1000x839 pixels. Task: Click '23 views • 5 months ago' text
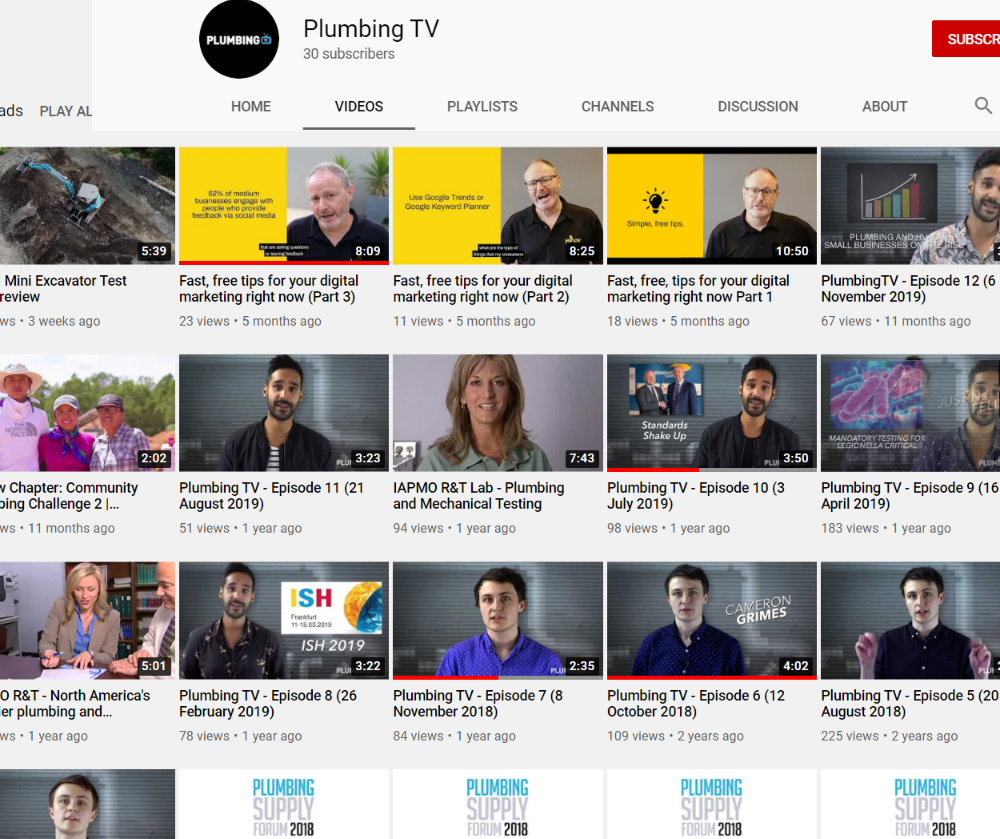(250, 321)
